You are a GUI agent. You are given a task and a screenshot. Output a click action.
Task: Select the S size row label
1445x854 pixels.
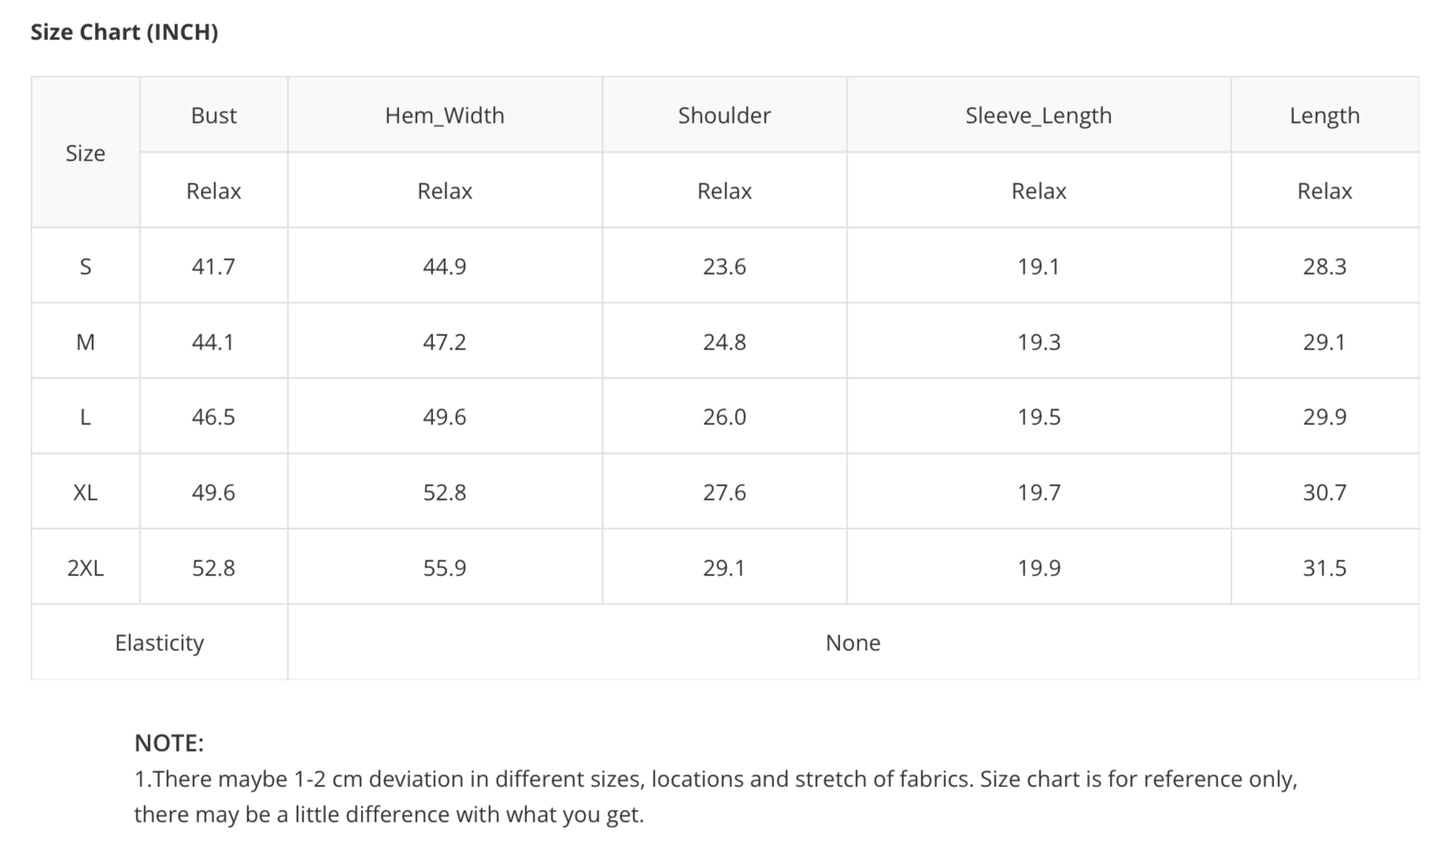(x=86, y=266)
